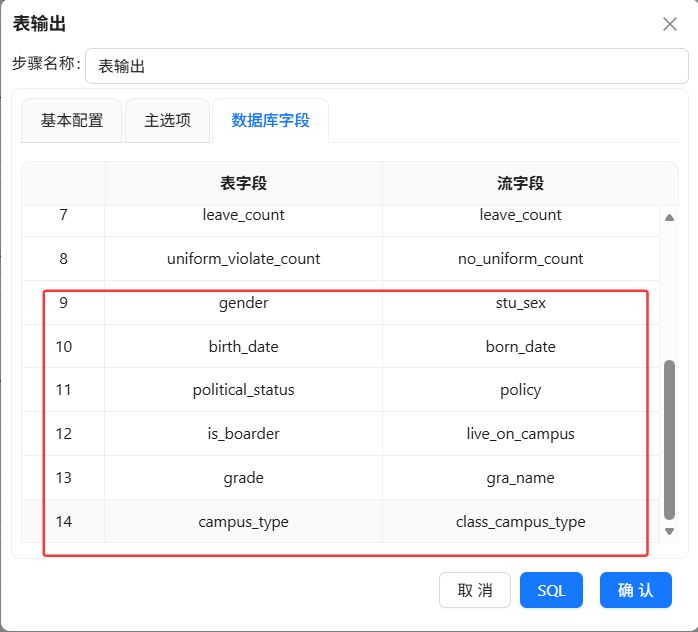Image resolution: width=698 pixels, height=632 pixels.
Task: Click the 表字段 column header
Action: [x=243, y=183]
